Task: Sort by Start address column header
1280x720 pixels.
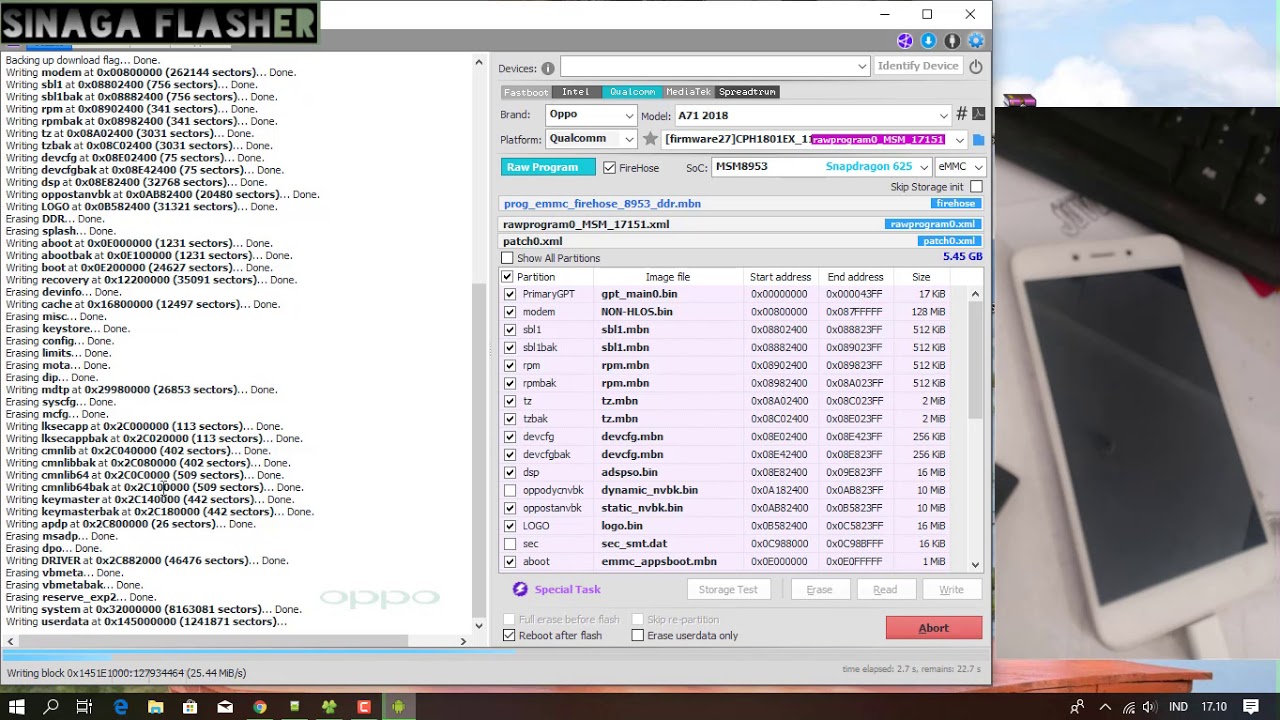Action: click(x=780, y=277)
